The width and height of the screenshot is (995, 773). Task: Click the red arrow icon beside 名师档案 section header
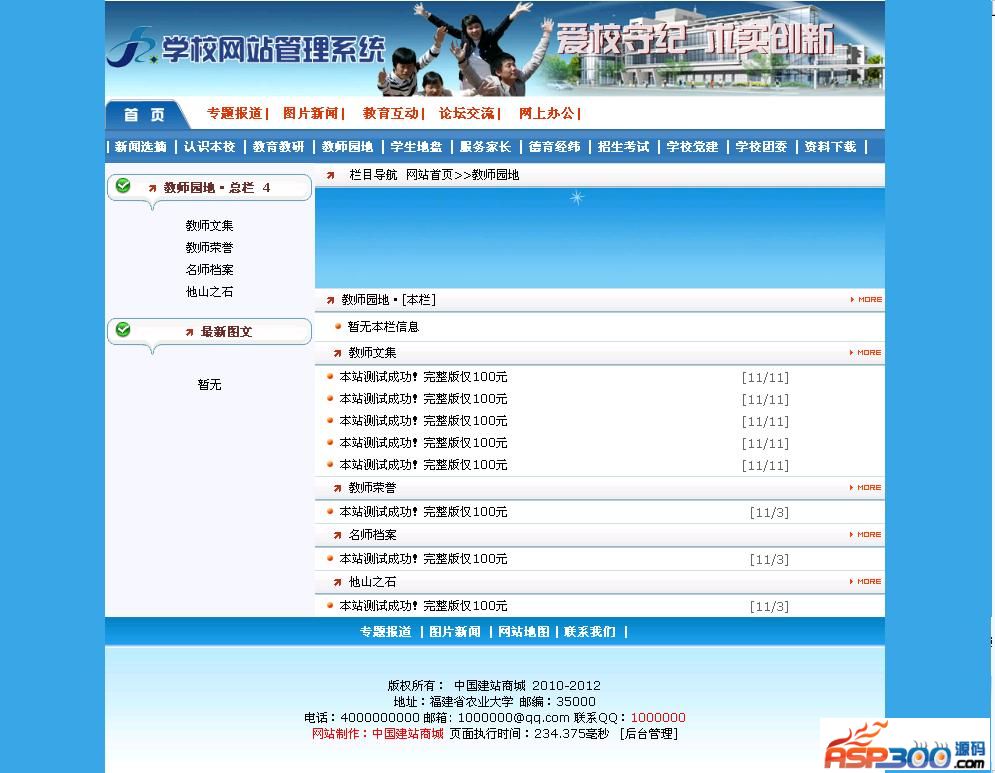(338, 536)
